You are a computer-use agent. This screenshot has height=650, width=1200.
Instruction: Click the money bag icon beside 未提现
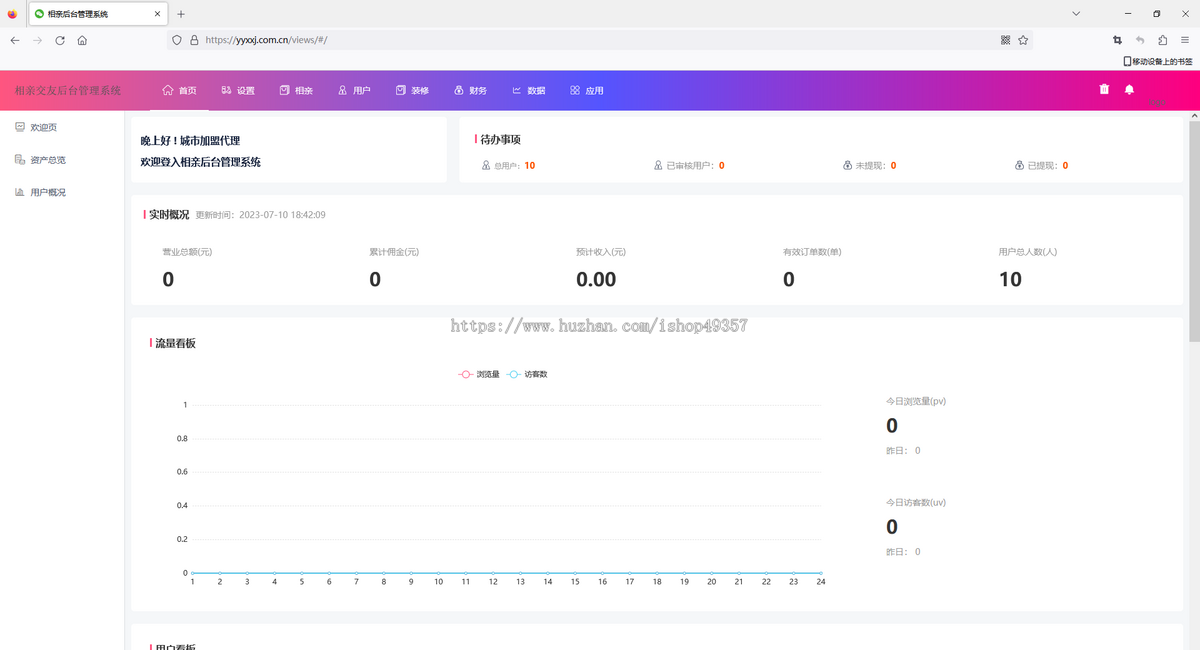(x=846, y=165)
